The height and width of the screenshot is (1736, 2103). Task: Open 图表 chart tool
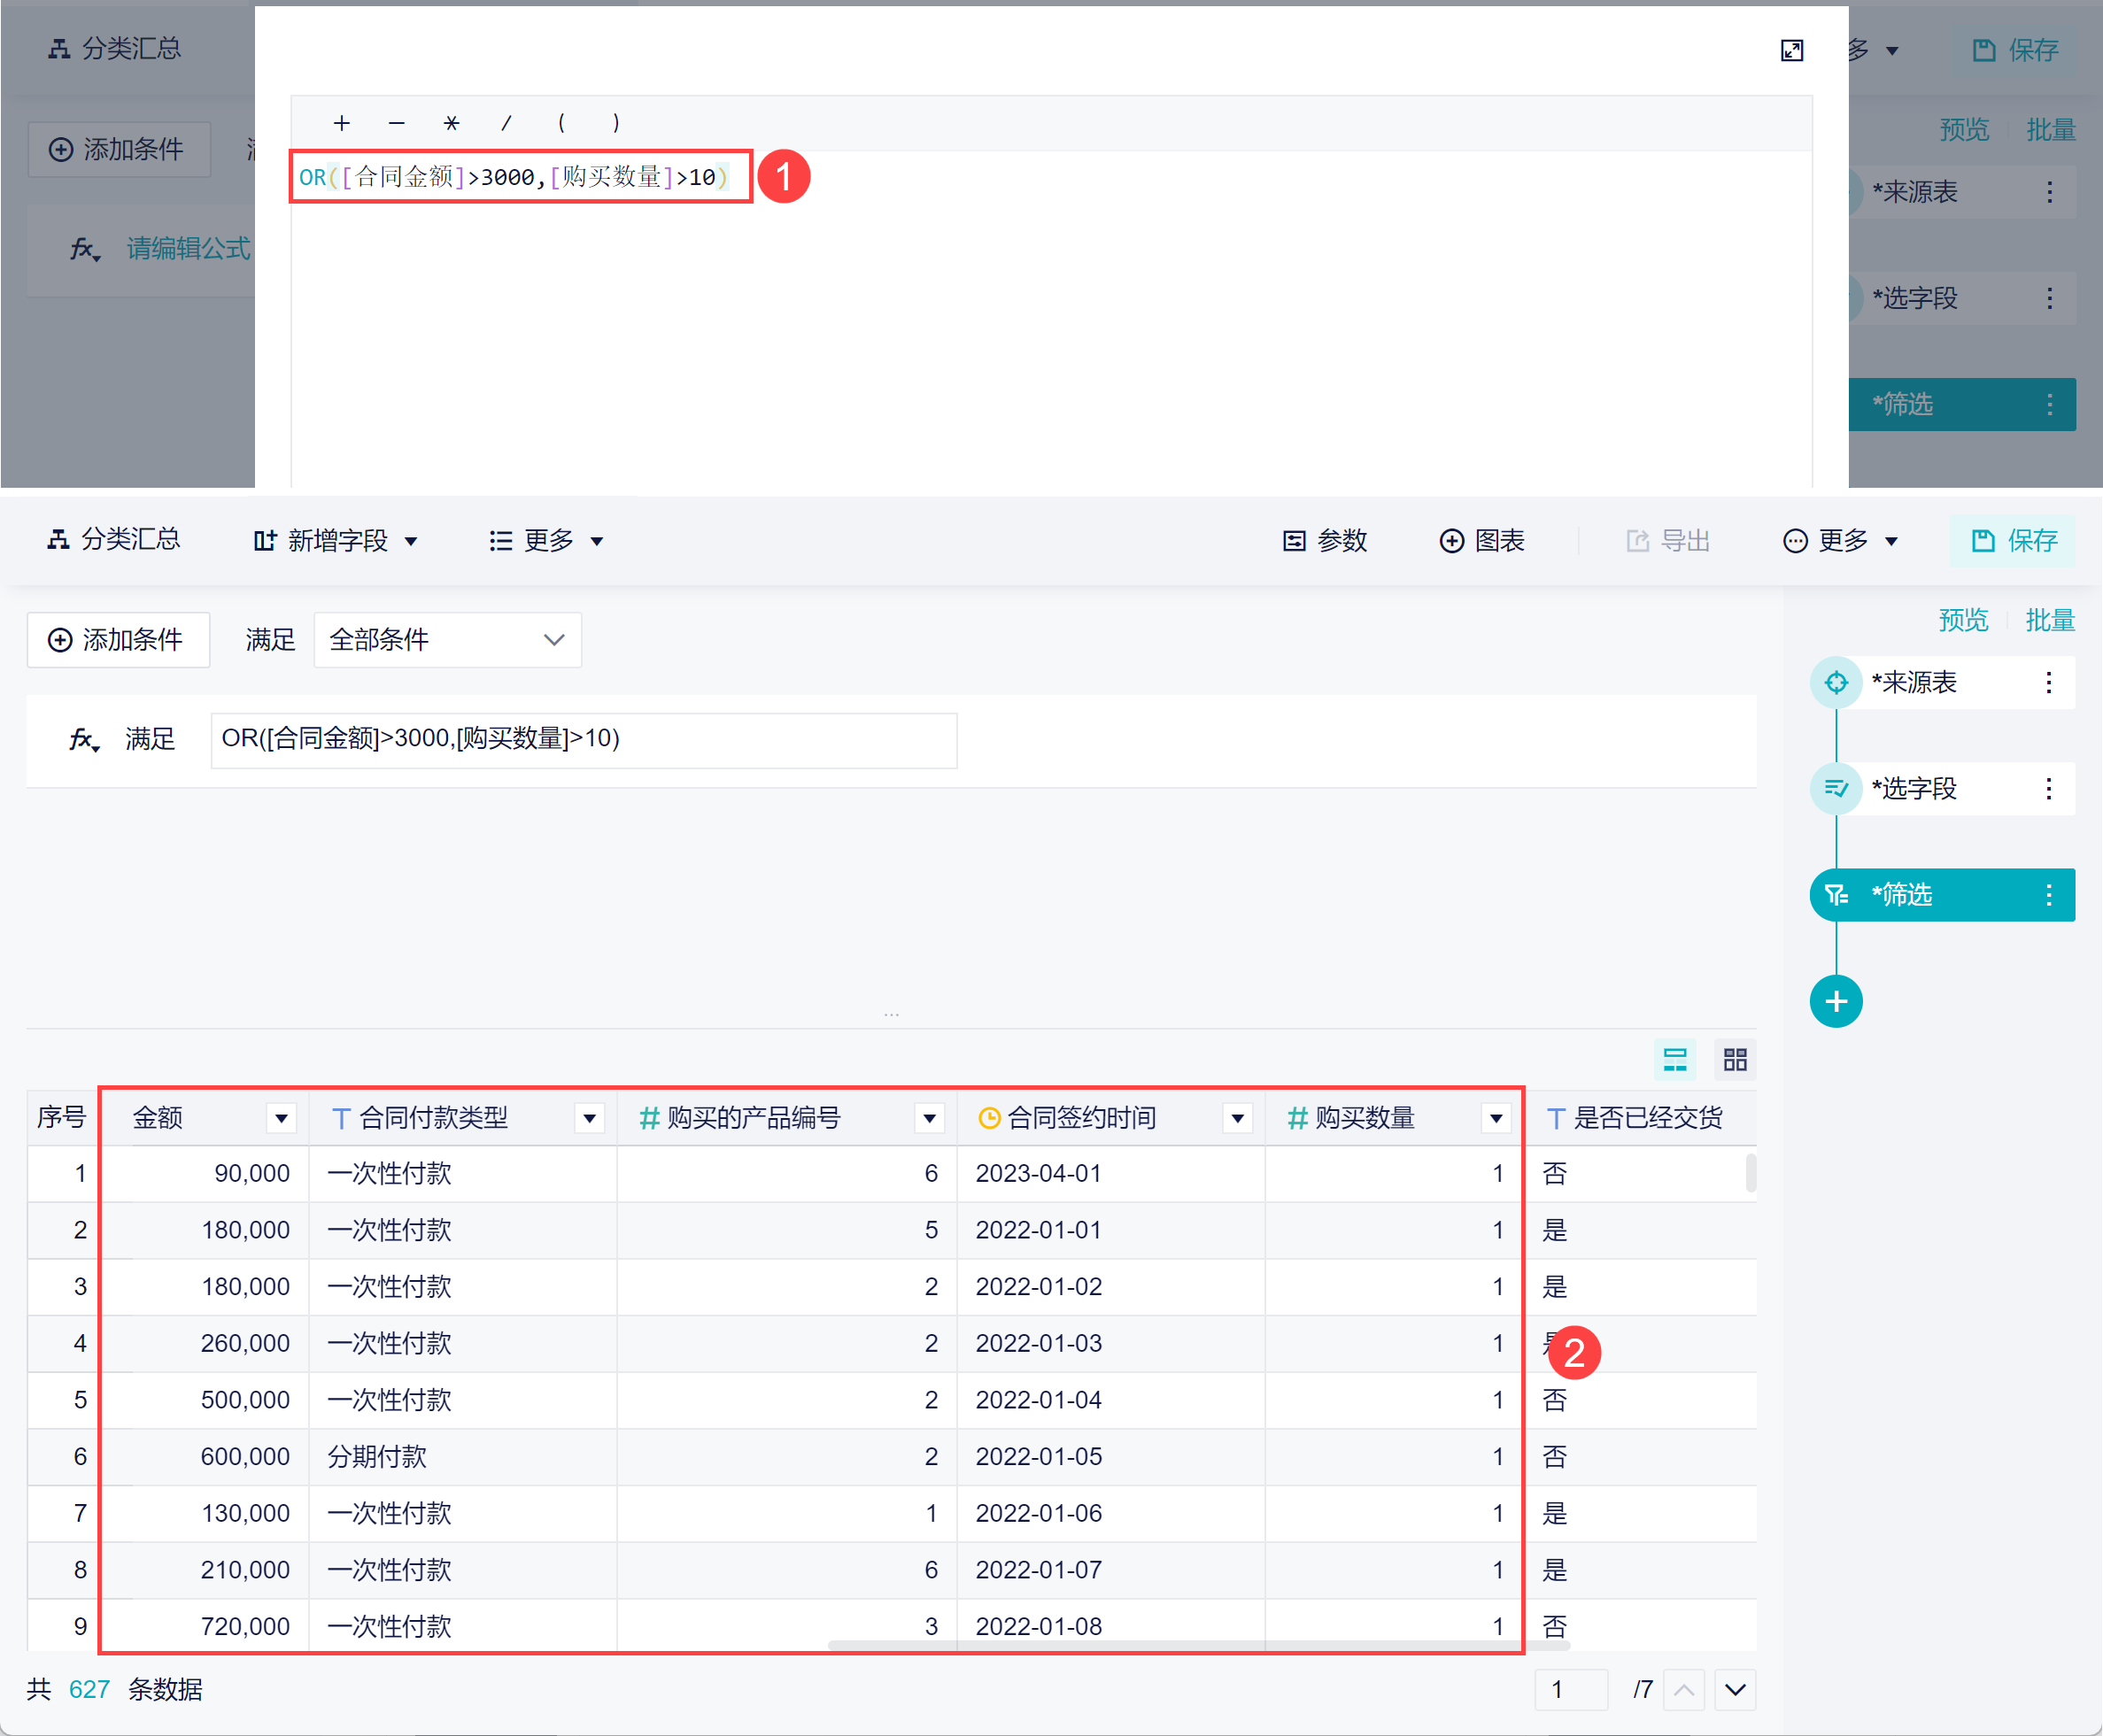tap(1481, 541)
